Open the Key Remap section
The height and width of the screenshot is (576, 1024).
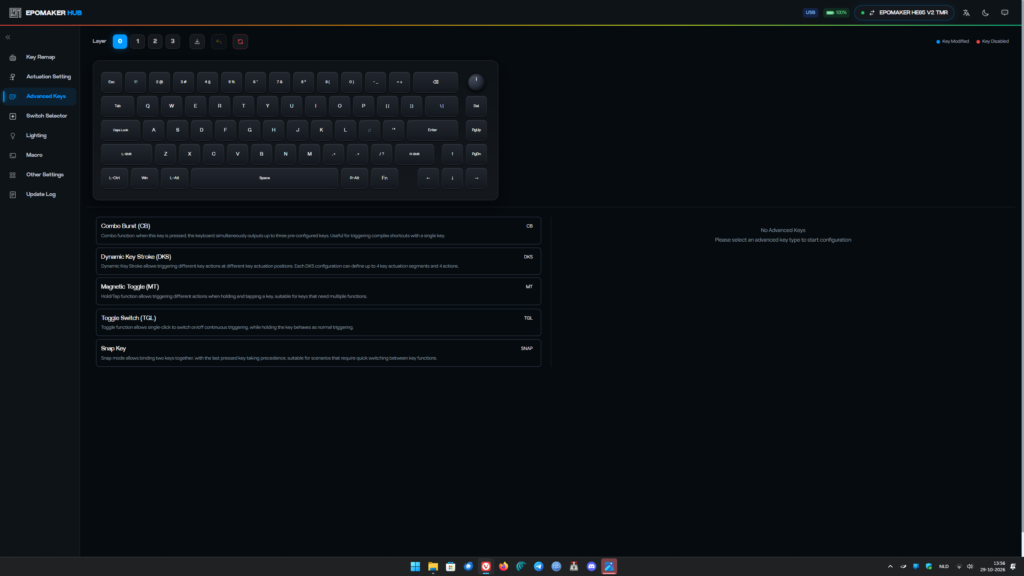(x=39, y=57)
